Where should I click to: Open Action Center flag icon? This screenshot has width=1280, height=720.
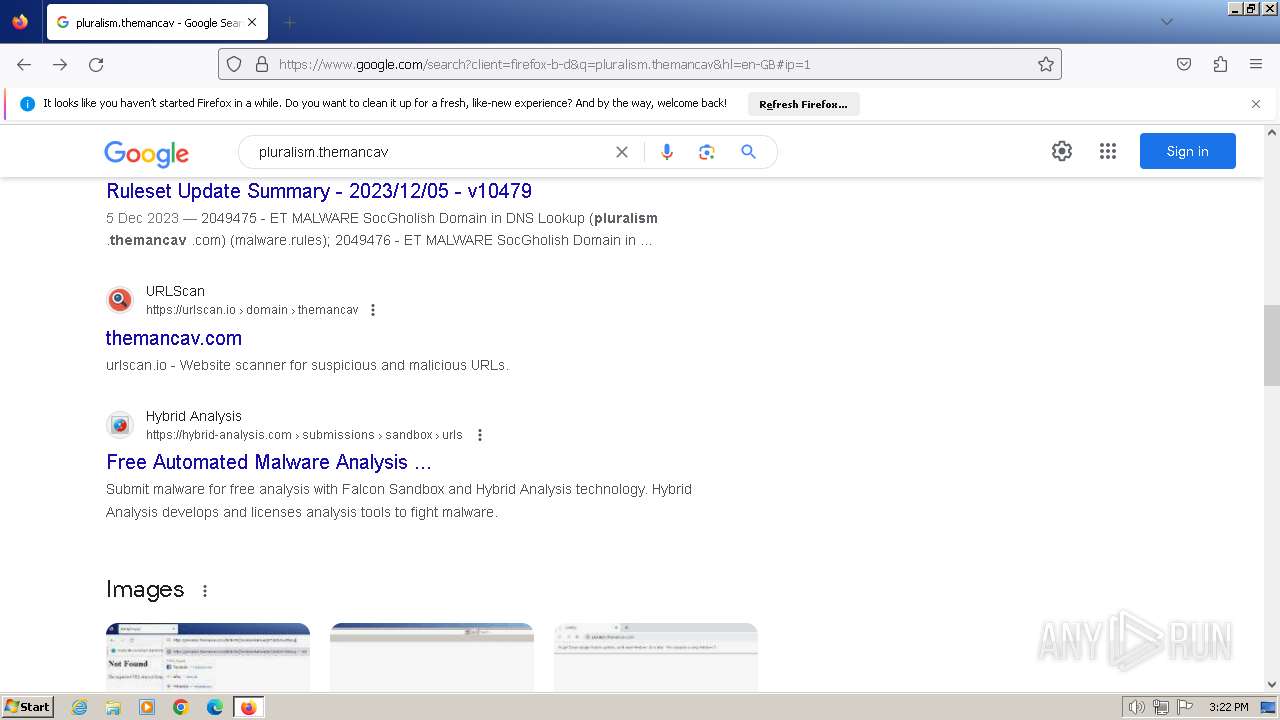(1183, 707)
